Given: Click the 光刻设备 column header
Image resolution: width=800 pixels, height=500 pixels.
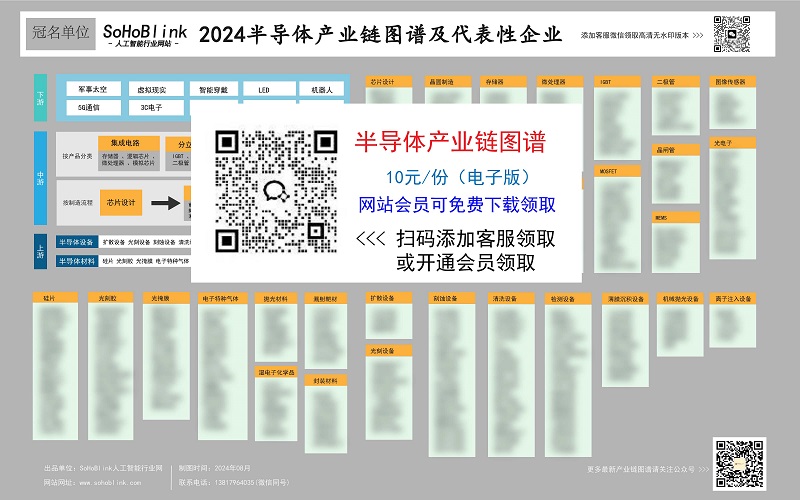Looking at the screenshot, I should (x=389, y=351).
